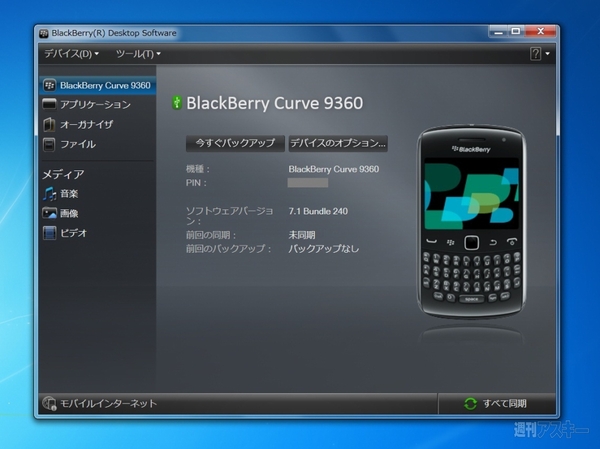Click the オーガナイザ organizer icon
The image size is (600, 449).
(49, 124)
